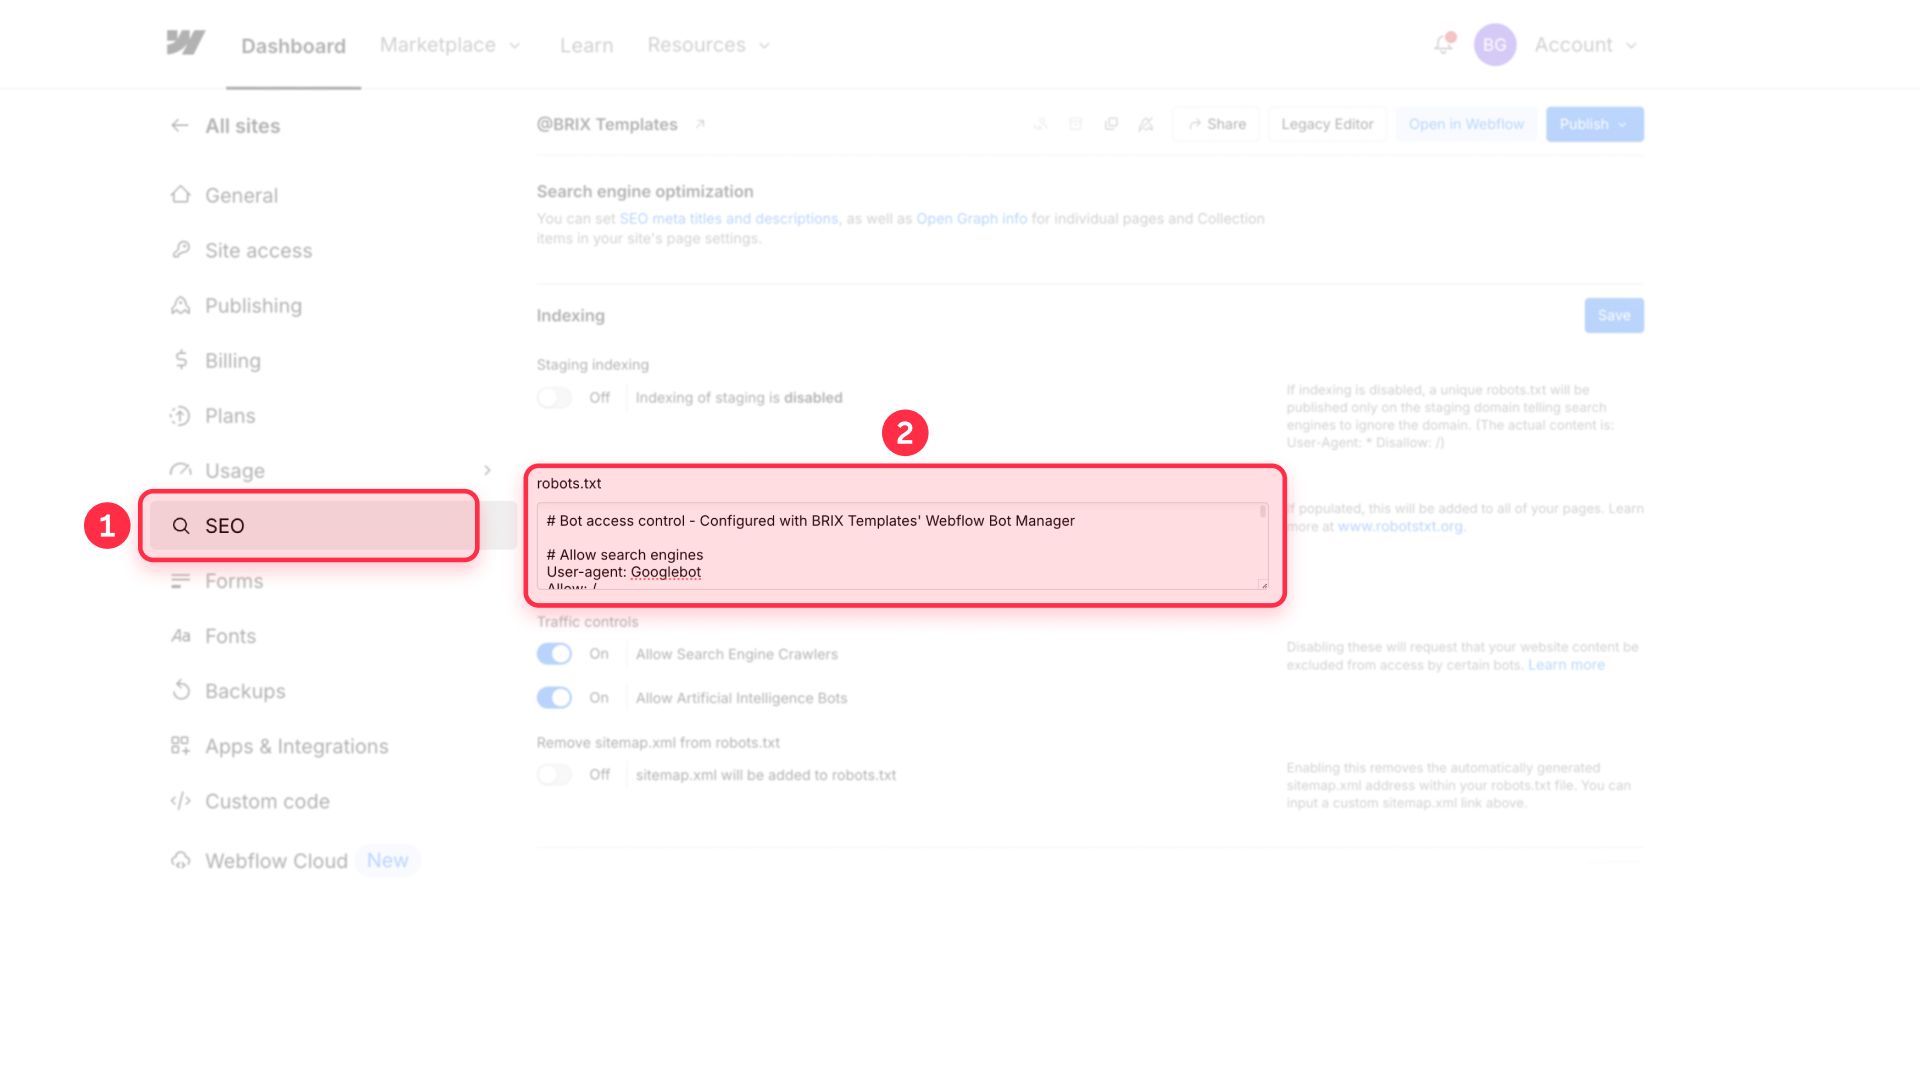Open the Backups settings page

click(245, 691)
